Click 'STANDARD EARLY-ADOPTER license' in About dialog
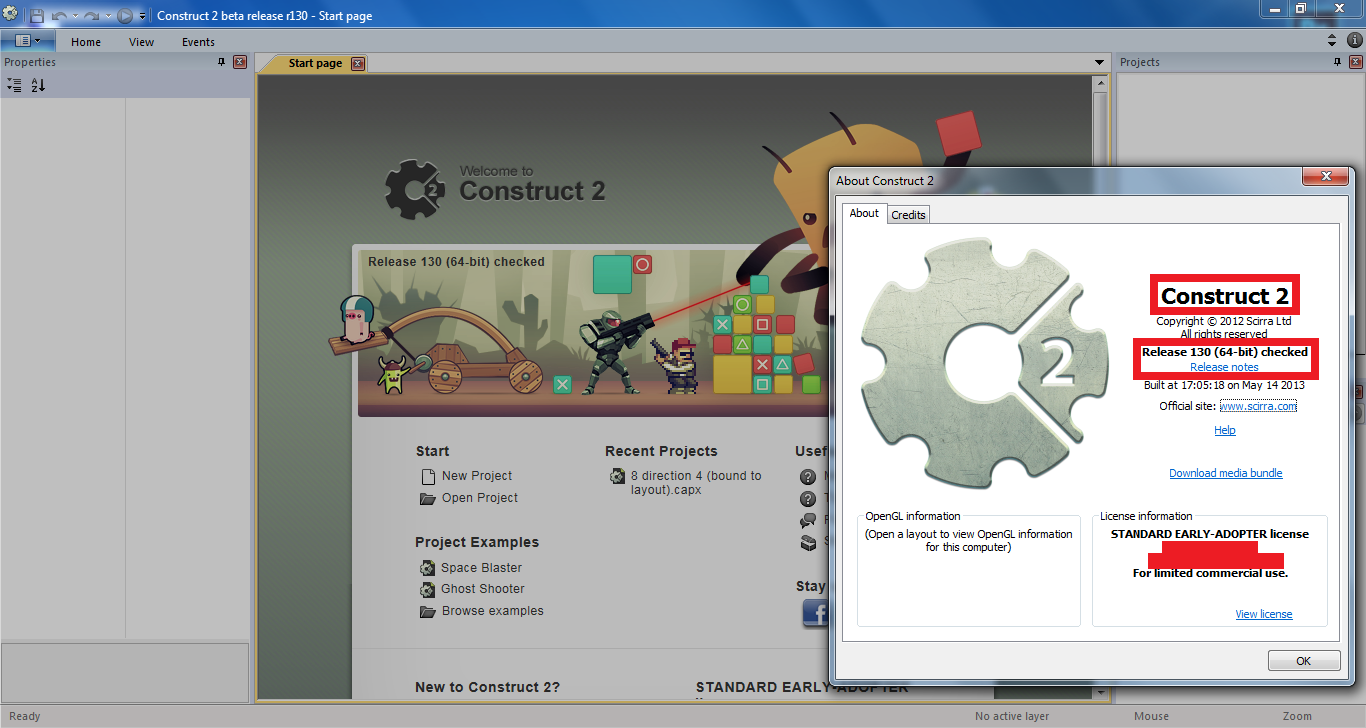Screen dimensions: 1366x728 click(1209, 534)
